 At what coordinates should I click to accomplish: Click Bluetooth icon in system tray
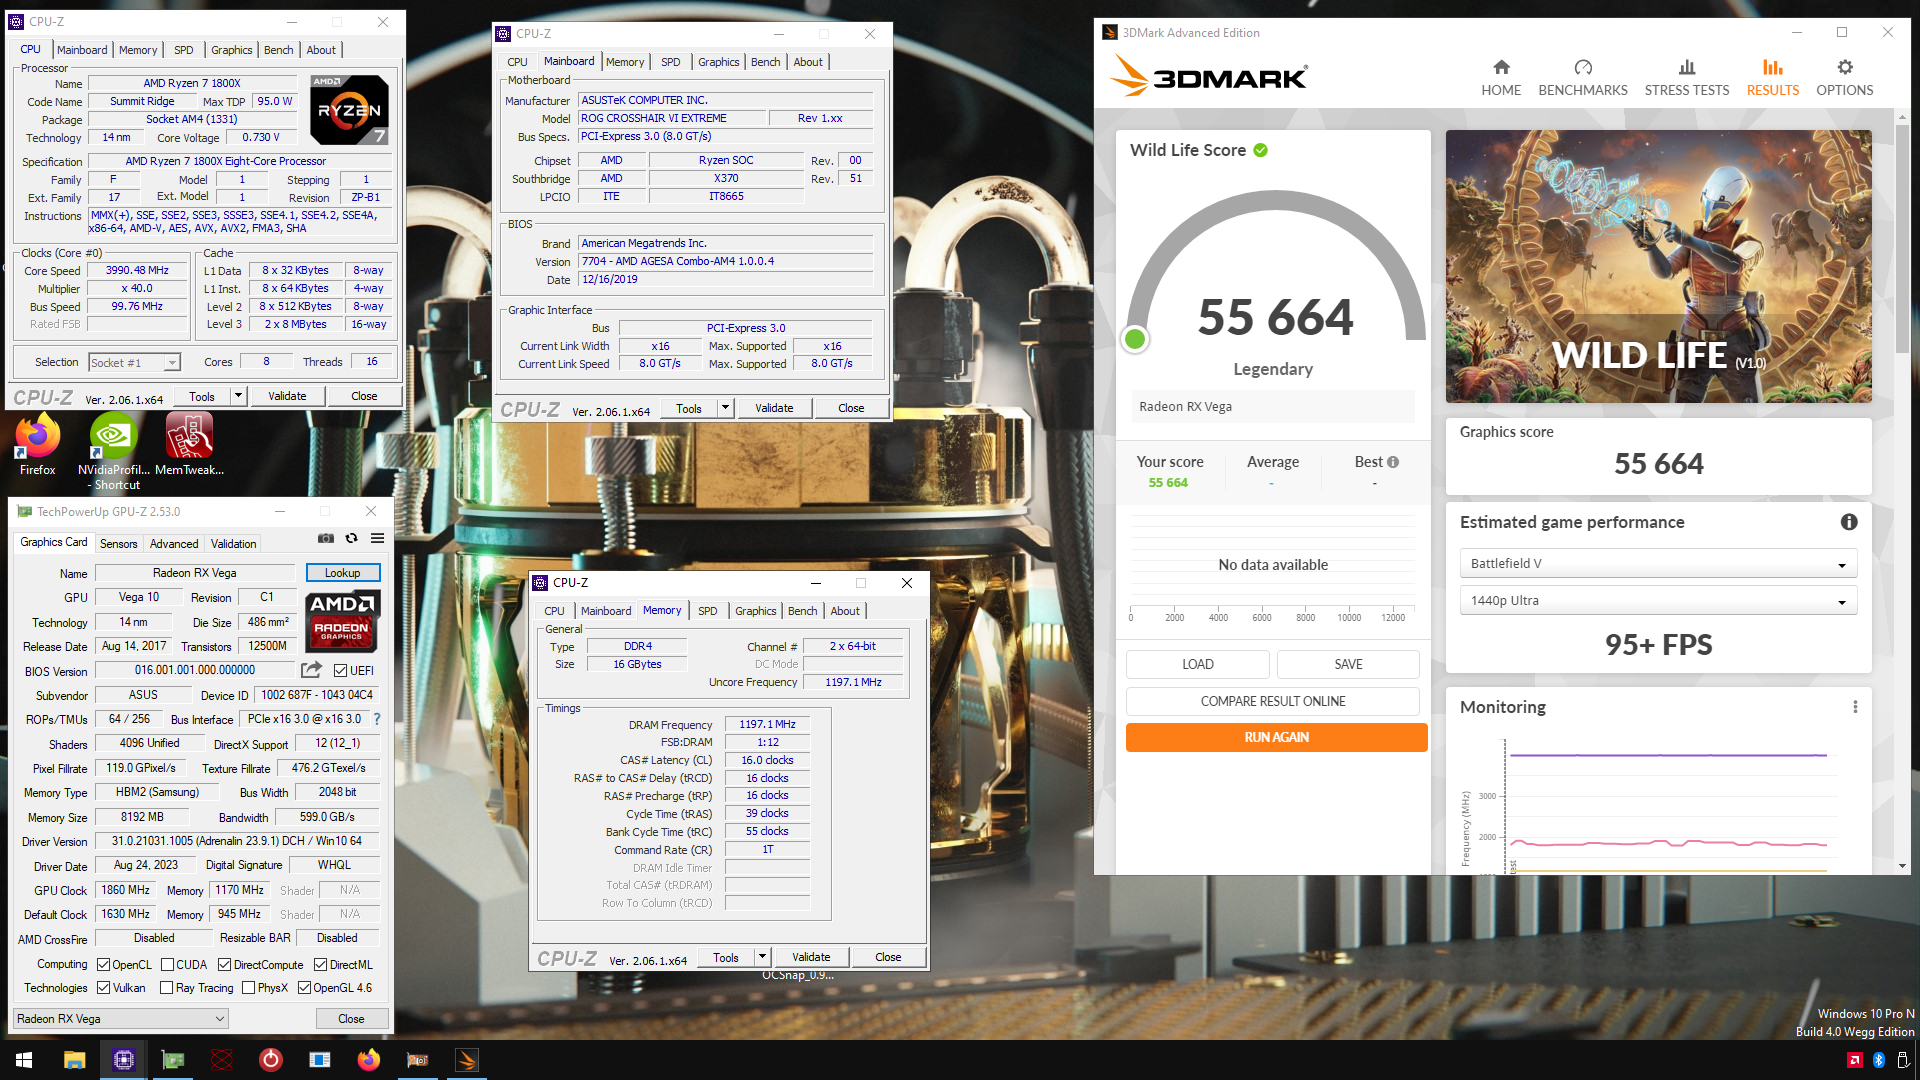point(1878,1060)
